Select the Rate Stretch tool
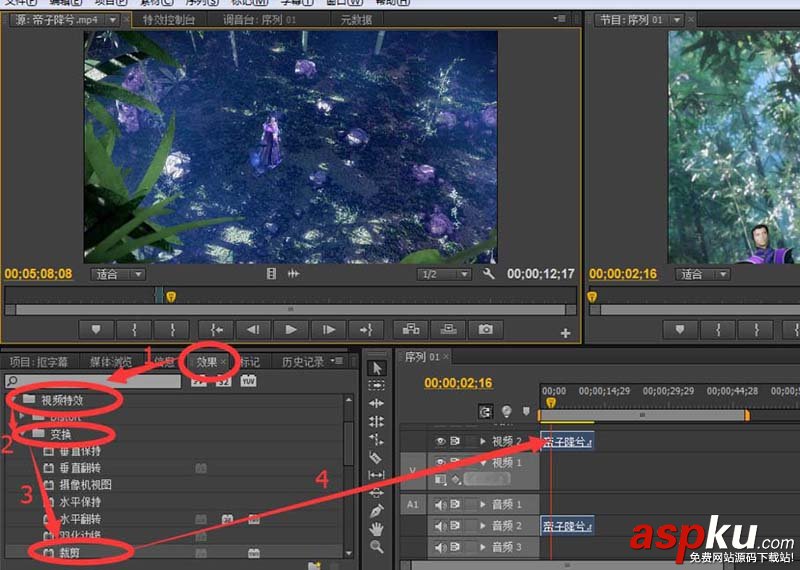Viewport: 800px width, 570px height. tap(377, 439)
